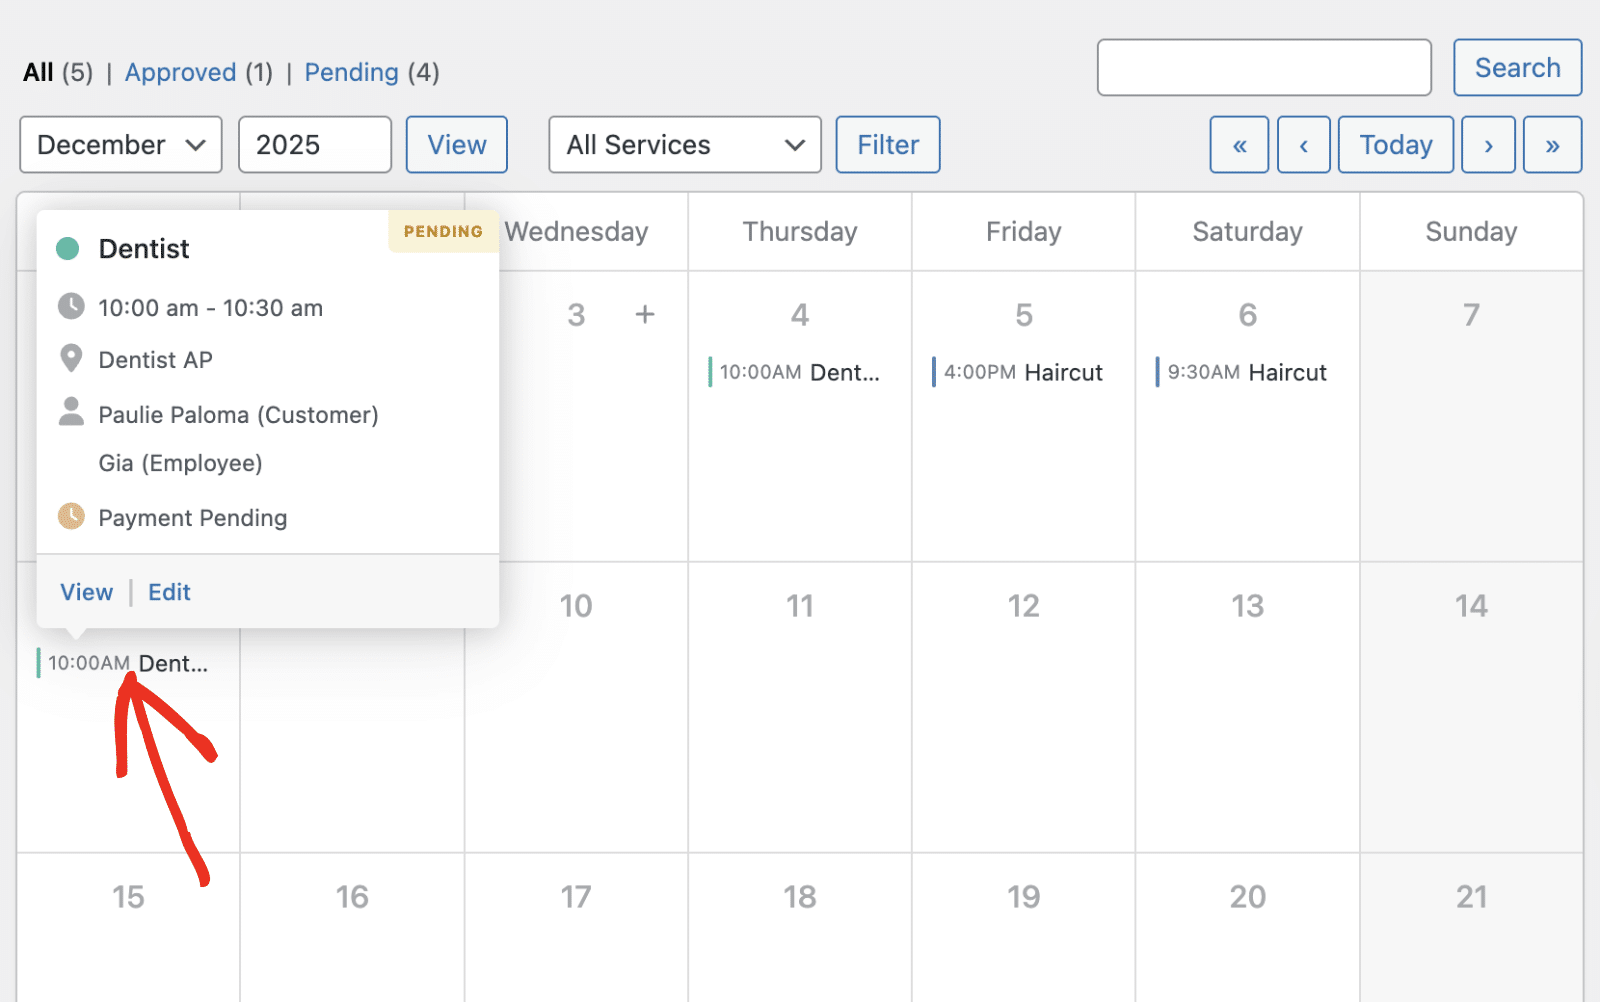
Task: Go to next month arrow
Action: 1488,145
